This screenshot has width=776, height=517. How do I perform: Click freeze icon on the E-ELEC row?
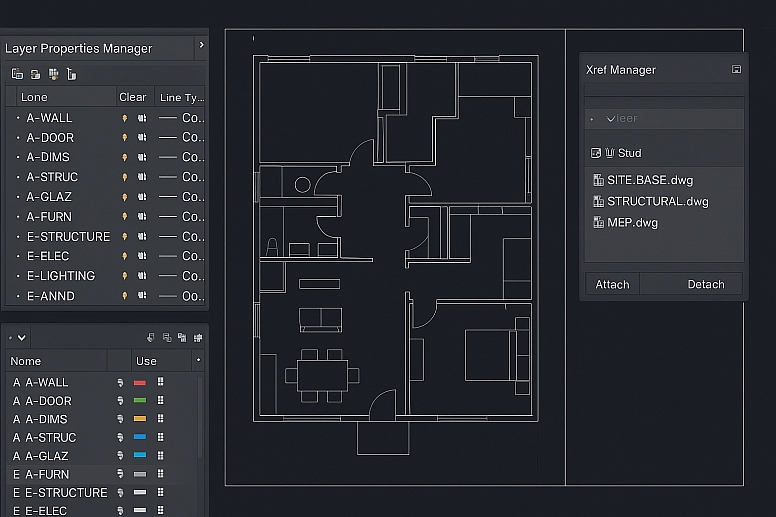pyautogui.click(x=142, y=256)
